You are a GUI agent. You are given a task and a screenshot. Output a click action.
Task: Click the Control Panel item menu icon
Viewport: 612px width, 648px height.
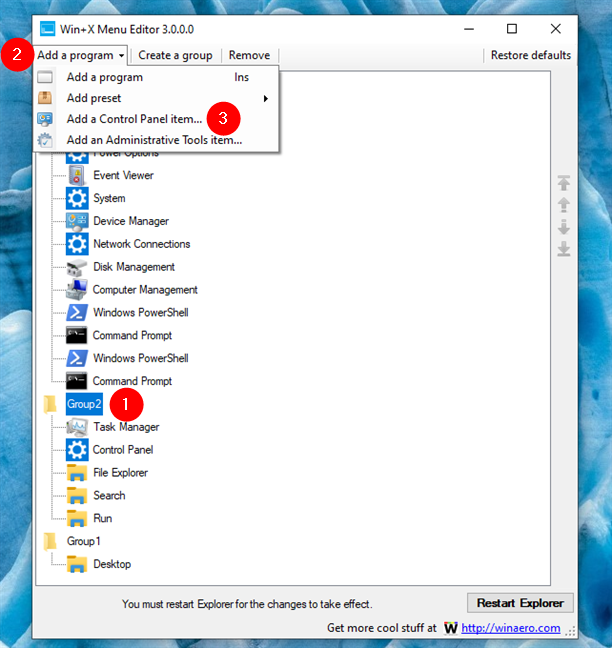pyautogui.click(x=45, y=119)
